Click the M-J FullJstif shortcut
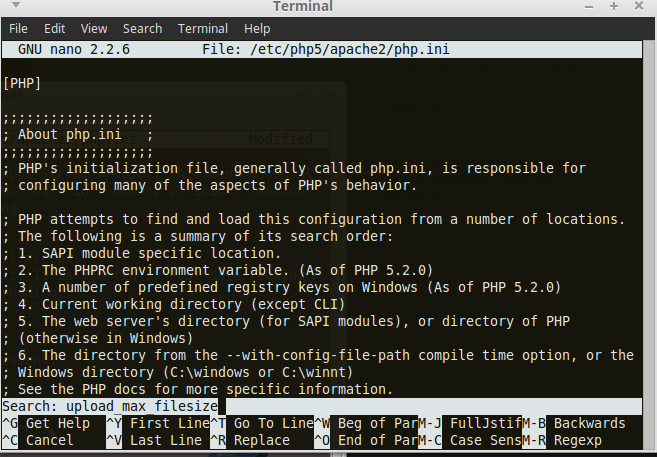 (469, 423)
